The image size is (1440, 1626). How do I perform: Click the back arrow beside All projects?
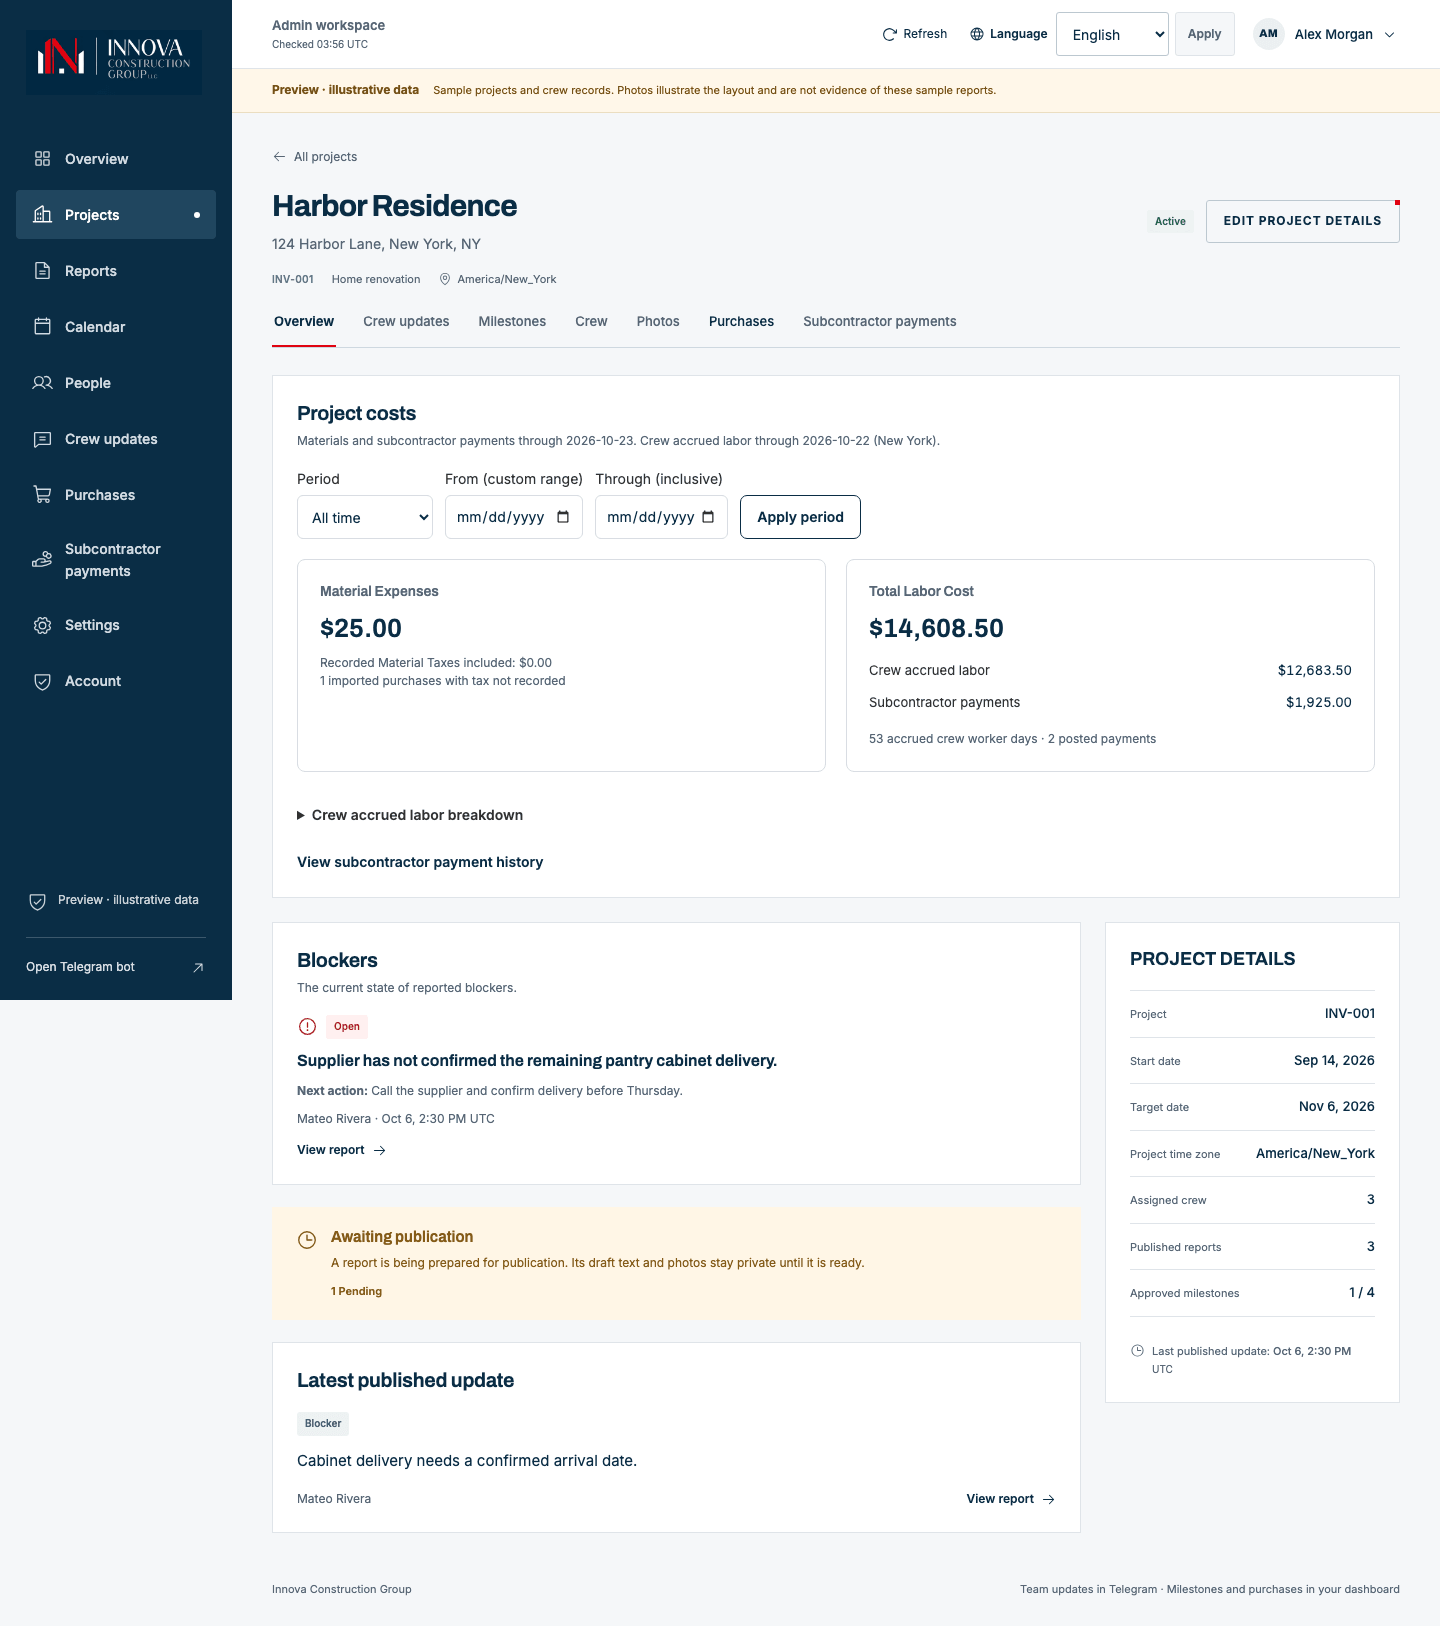[279, 157]
